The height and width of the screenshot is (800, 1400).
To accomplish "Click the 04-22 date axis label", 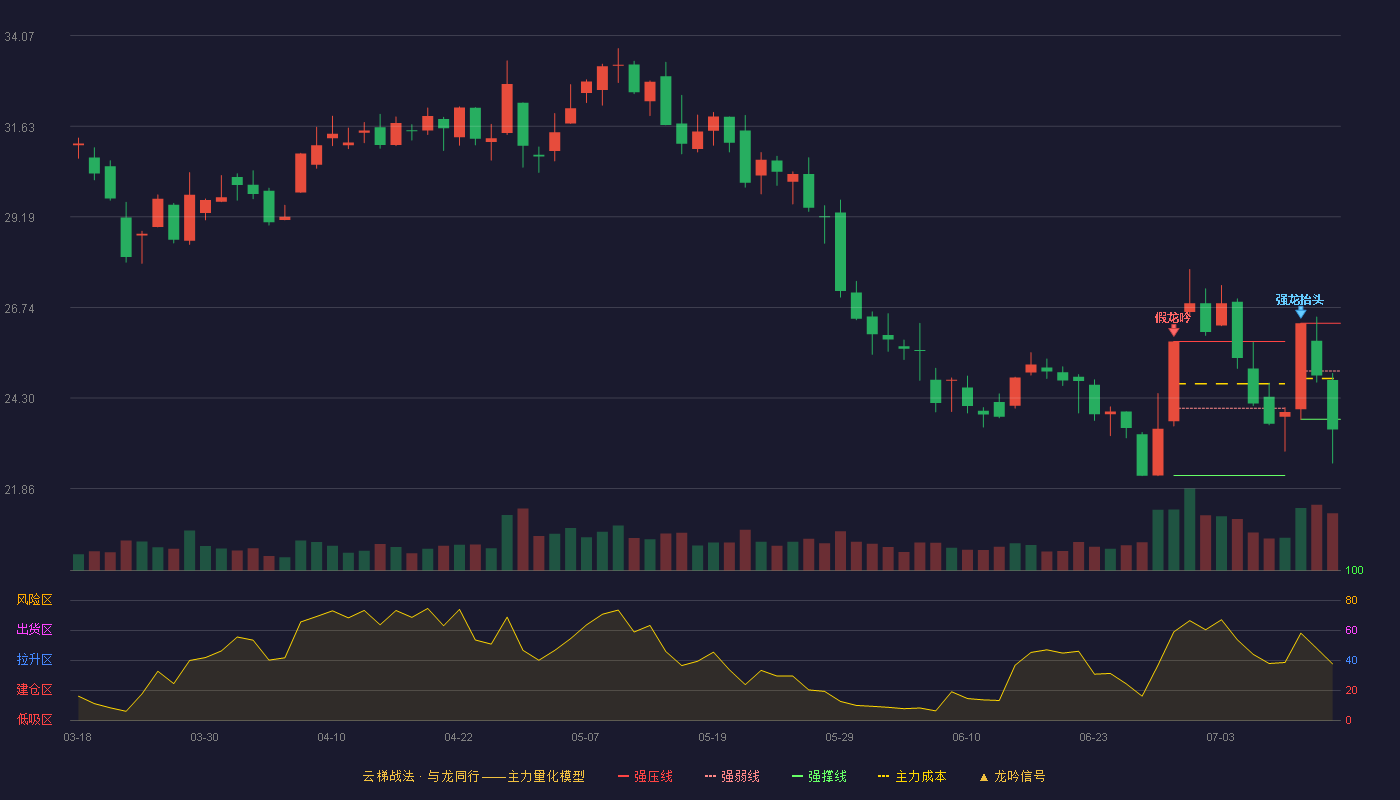I will coord(458,737).
